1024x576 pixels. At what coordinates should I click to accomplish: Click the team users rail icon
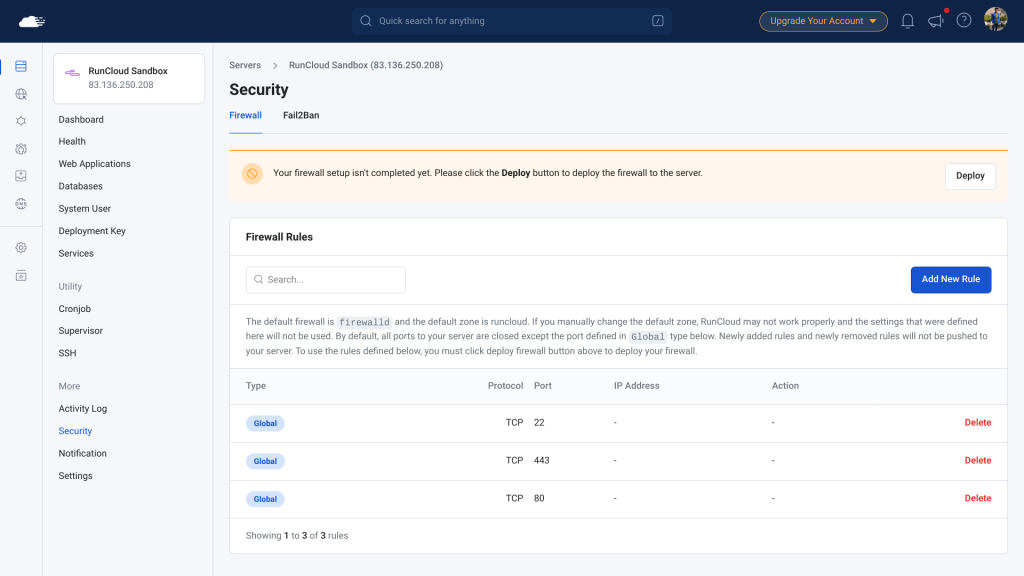coord(21,149)
